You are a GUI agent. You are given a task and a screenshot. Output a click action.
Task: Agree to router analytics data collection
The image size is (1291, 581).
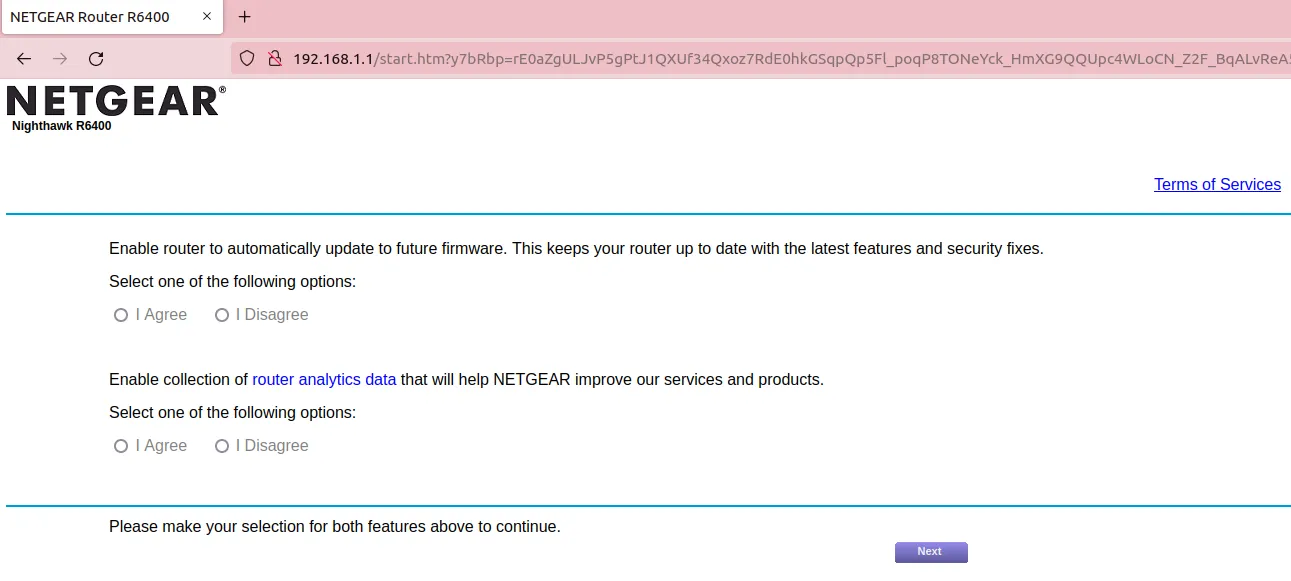[121, 446]
